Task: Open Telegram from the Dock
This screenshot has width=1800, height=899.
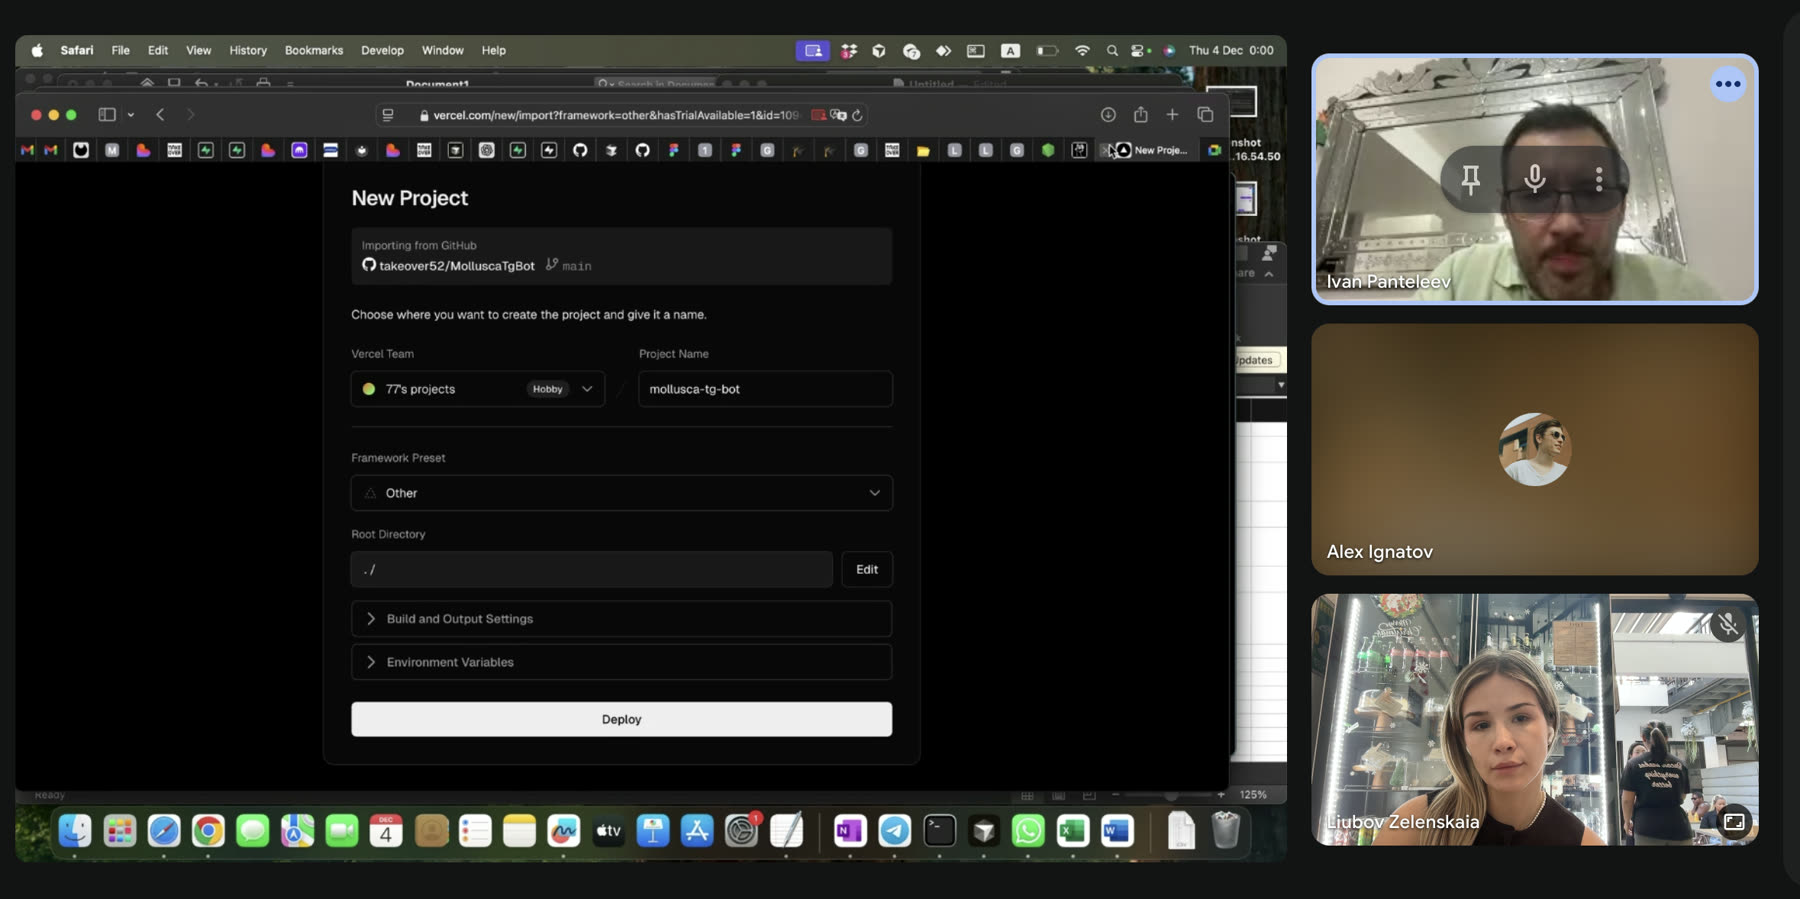Action: [x=895, y=831]
